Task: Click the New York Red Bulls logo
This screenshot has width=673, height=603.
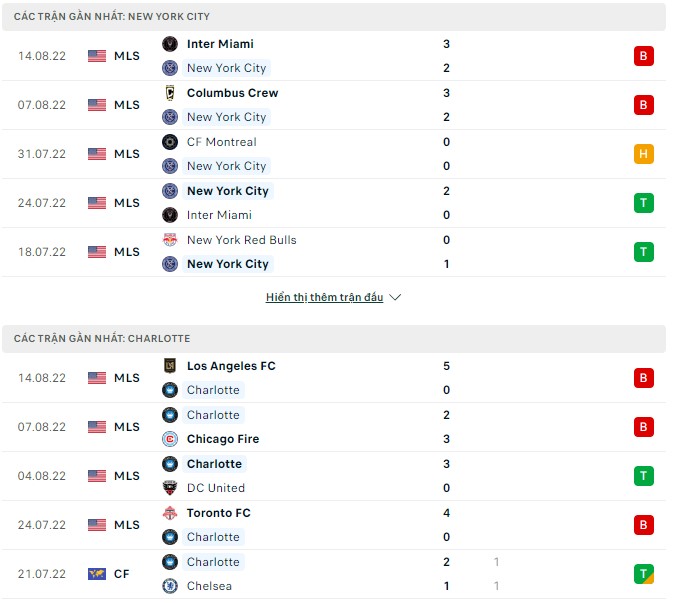Action: click(169, 240)
